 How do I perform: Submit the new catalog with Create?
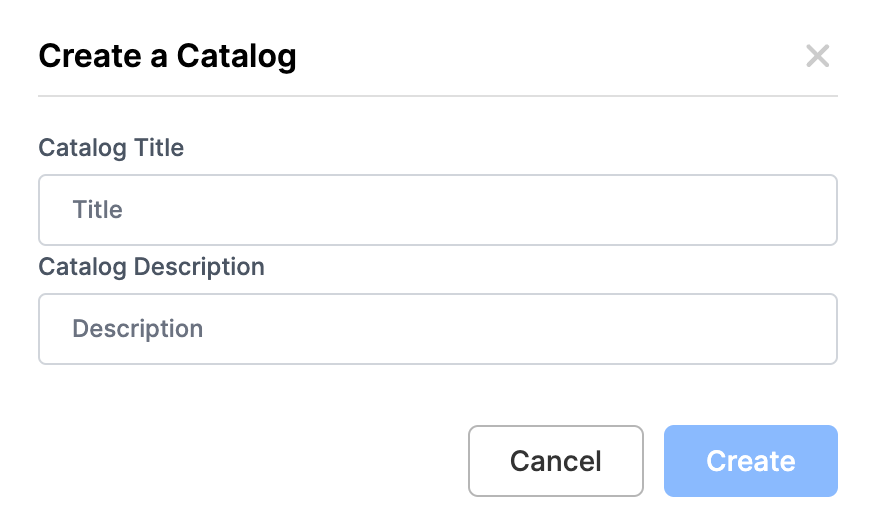tap(750, 461)
